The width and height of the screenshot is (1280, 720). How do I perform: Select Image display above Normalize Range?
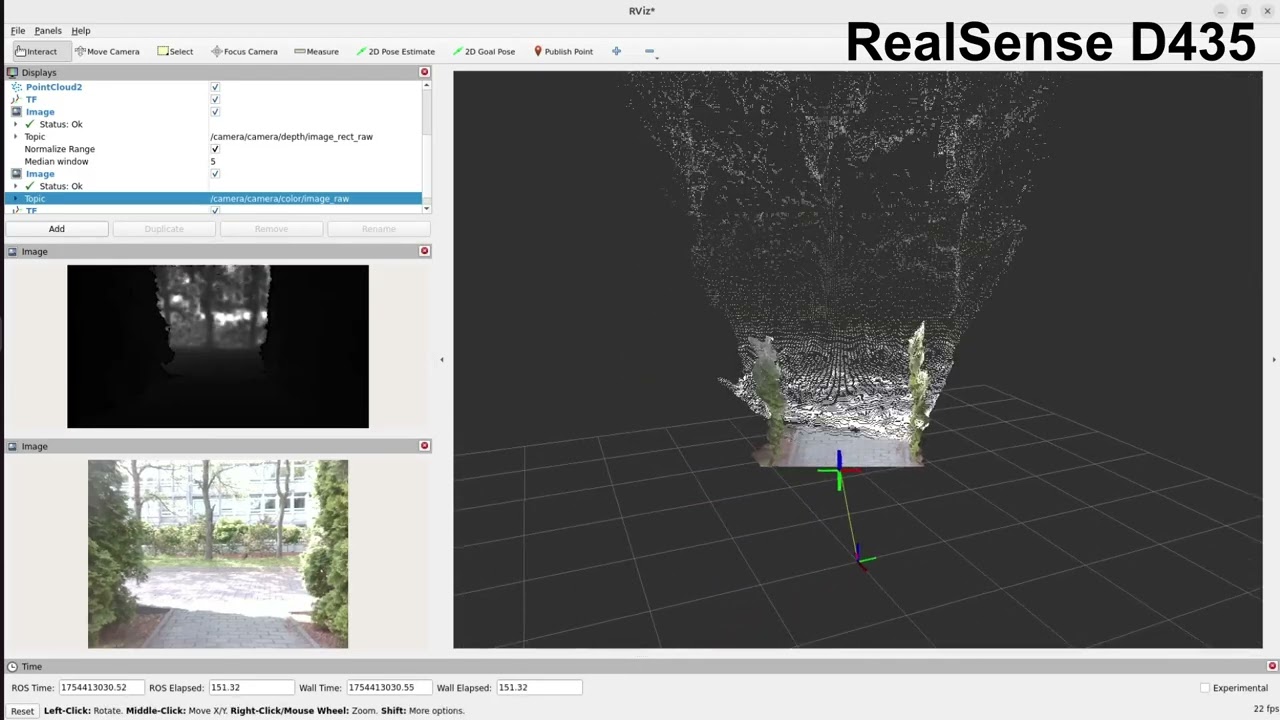[x=40, y=112]
